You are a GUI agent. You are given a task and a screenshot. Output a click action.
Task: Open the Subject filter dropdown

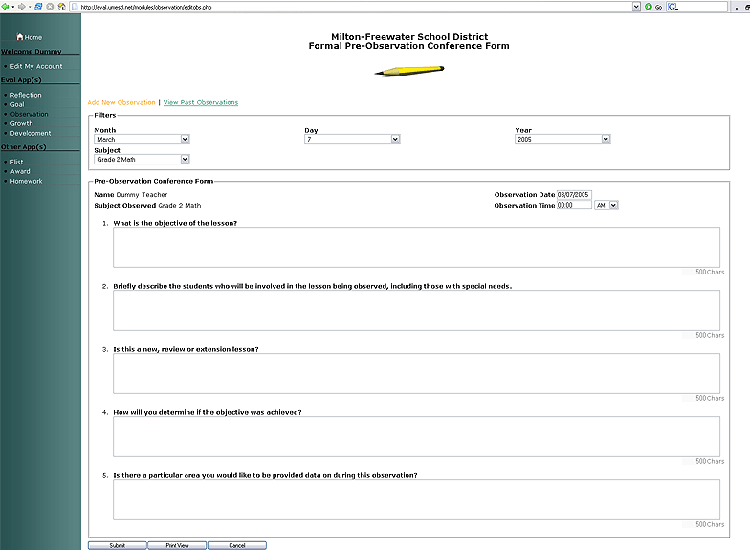[x=185, y=159]
